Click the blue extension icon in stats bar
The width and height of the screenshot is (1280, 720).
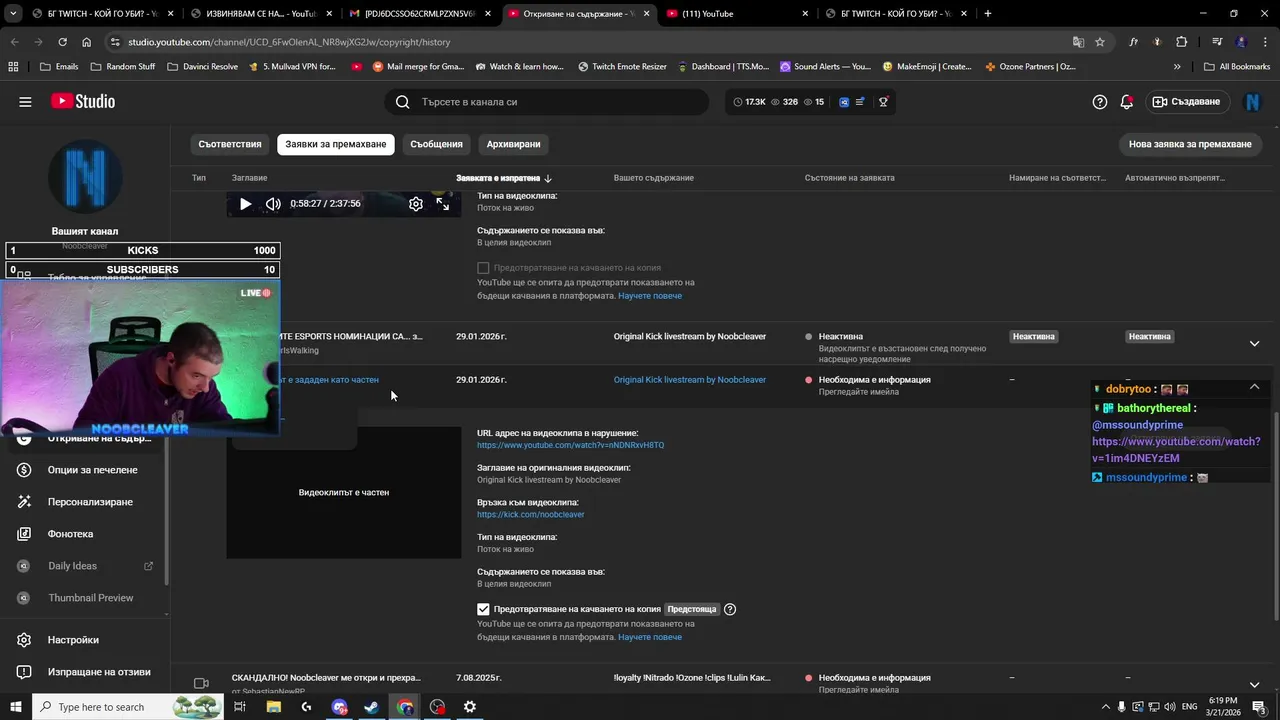[844, 102]
